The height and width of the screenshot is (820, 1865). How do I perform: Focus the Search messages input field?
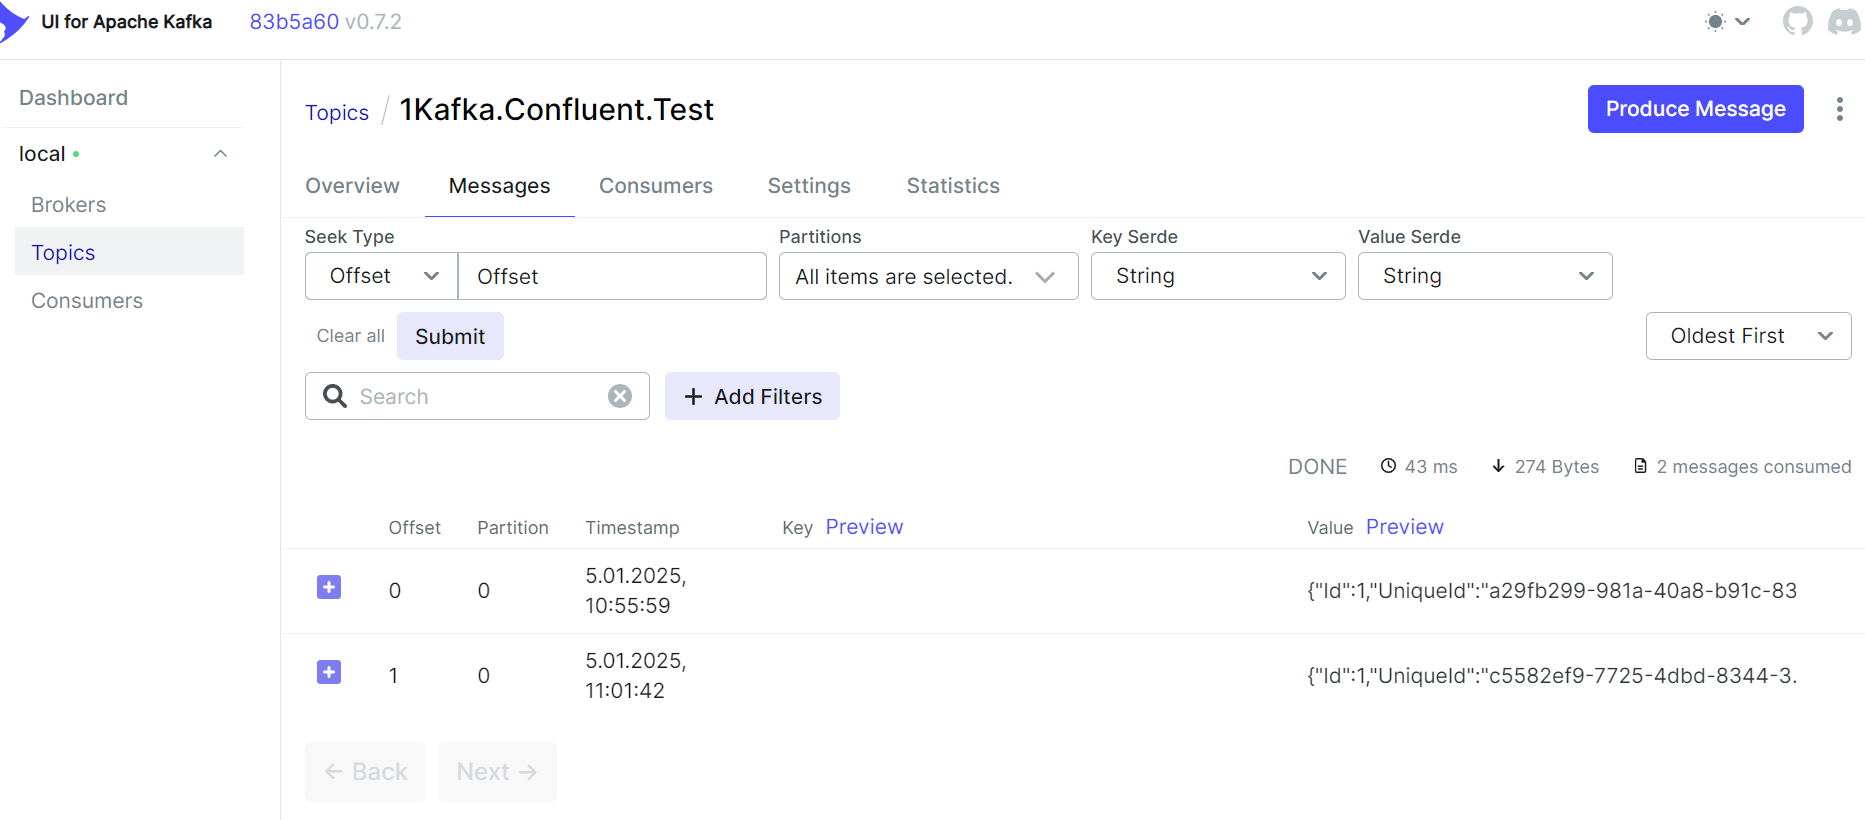[477, 396]
